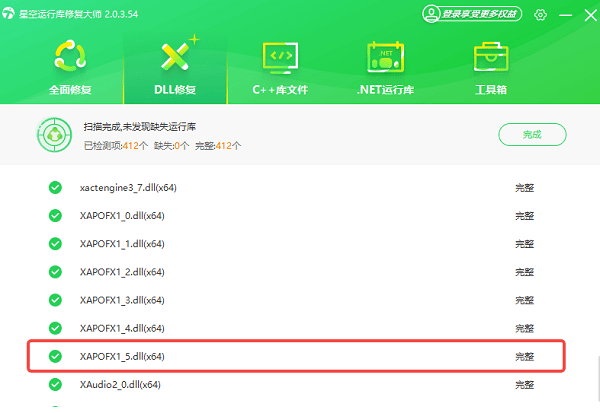The width and height of the screenshot is (600, 413).
Task: Select the XAPOFX1_4.dll(x64) file name
Action: (122, 328)
